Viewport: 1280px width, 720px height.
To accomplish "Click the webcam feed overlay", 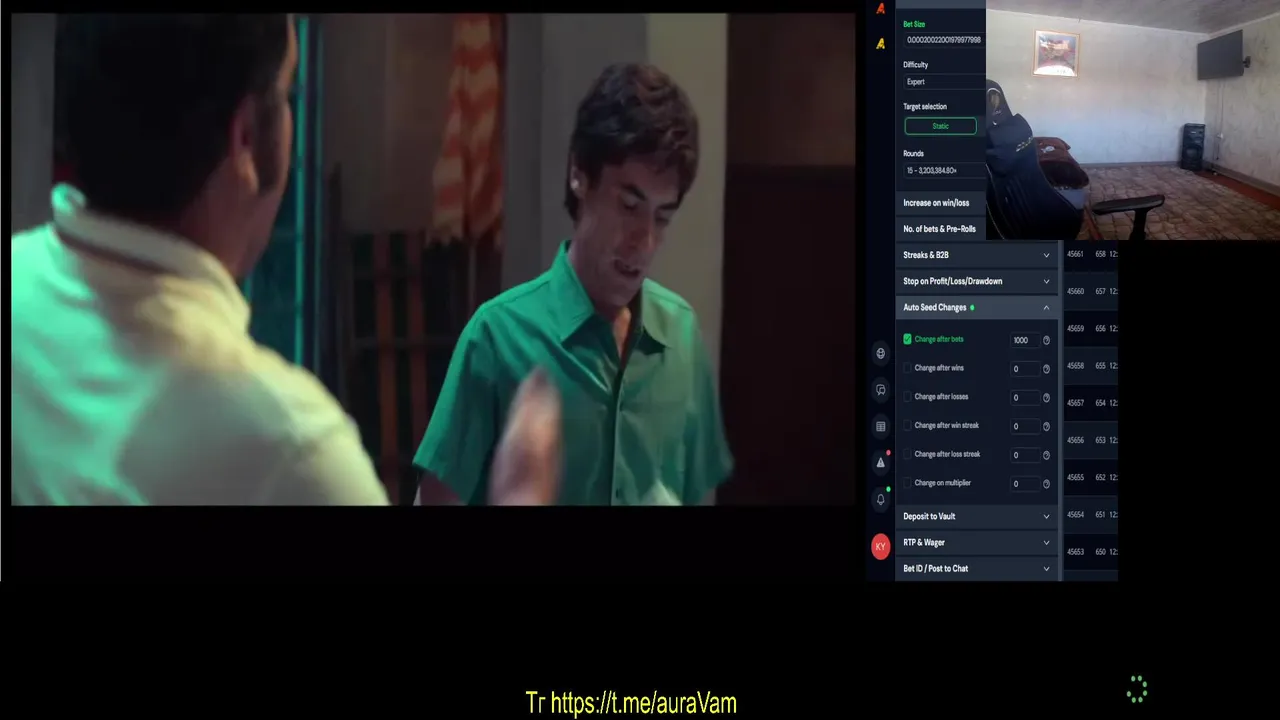I will pos(1133,120).
